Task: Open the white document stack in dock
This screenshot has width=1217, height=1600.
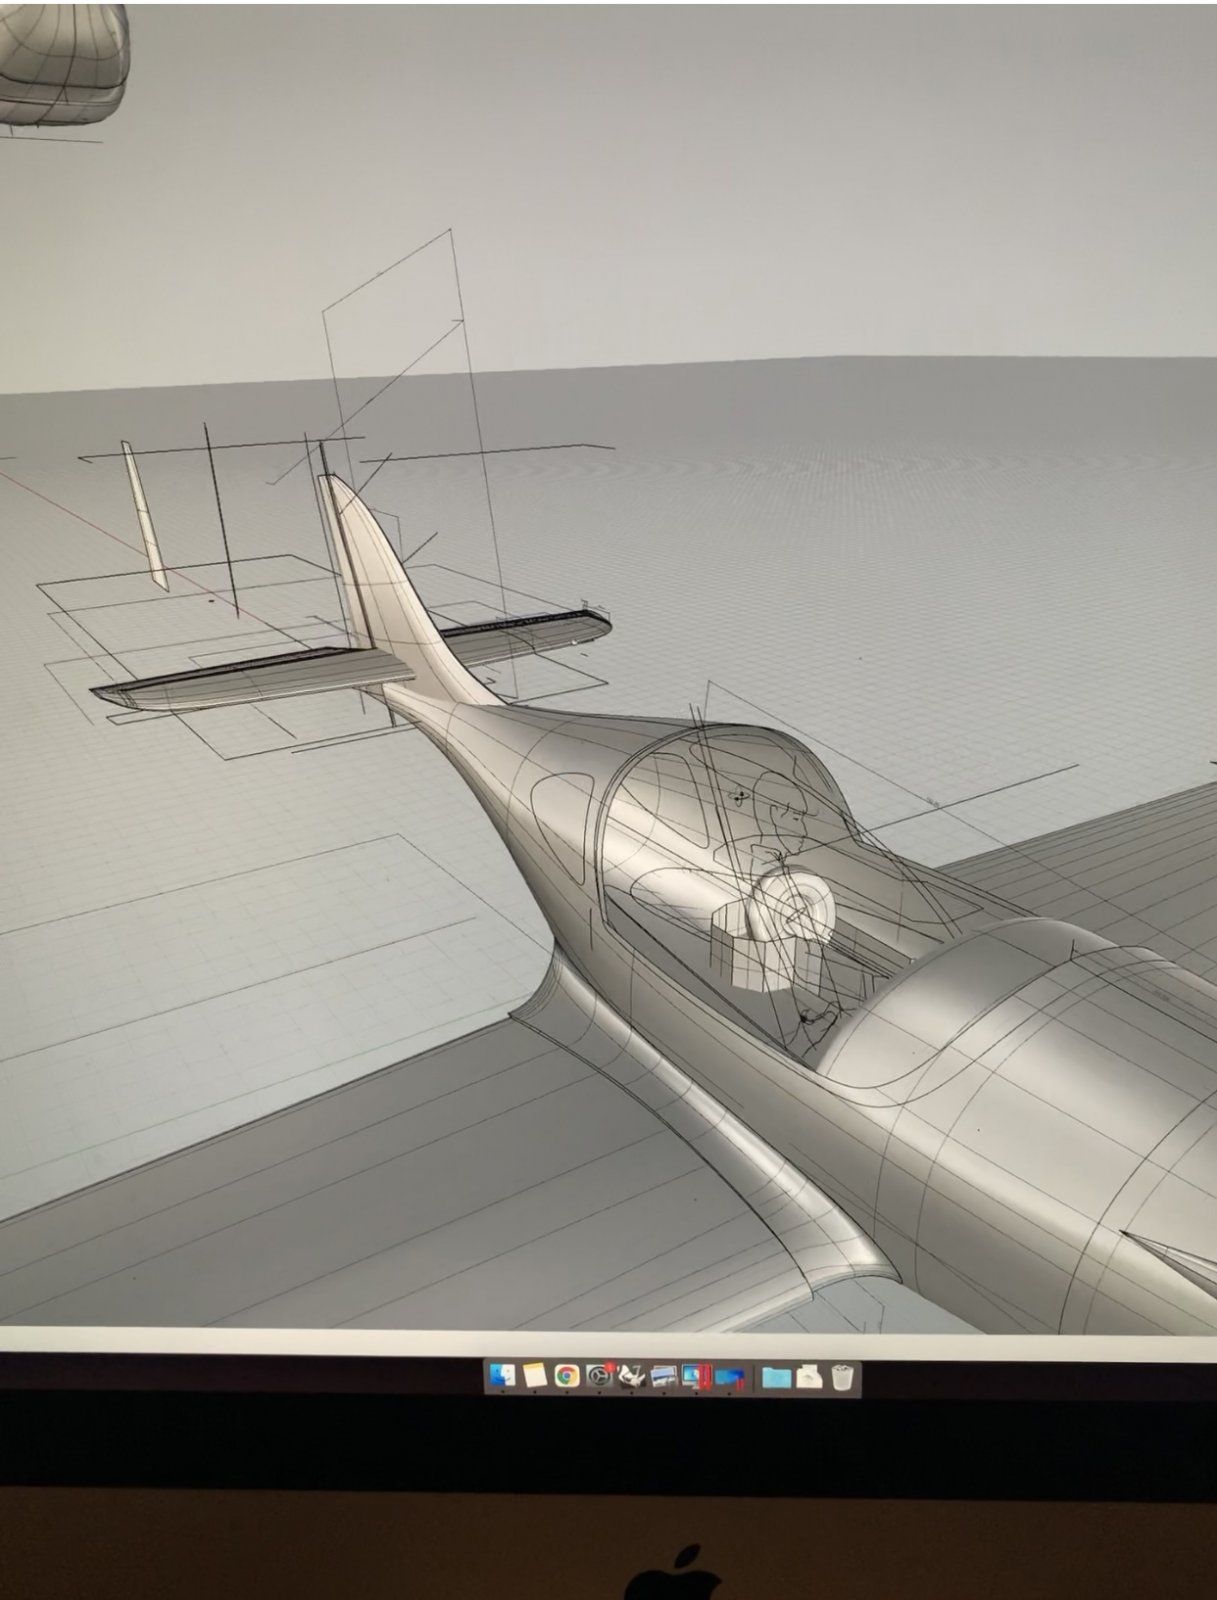Action: click(x=809, y=1377)
